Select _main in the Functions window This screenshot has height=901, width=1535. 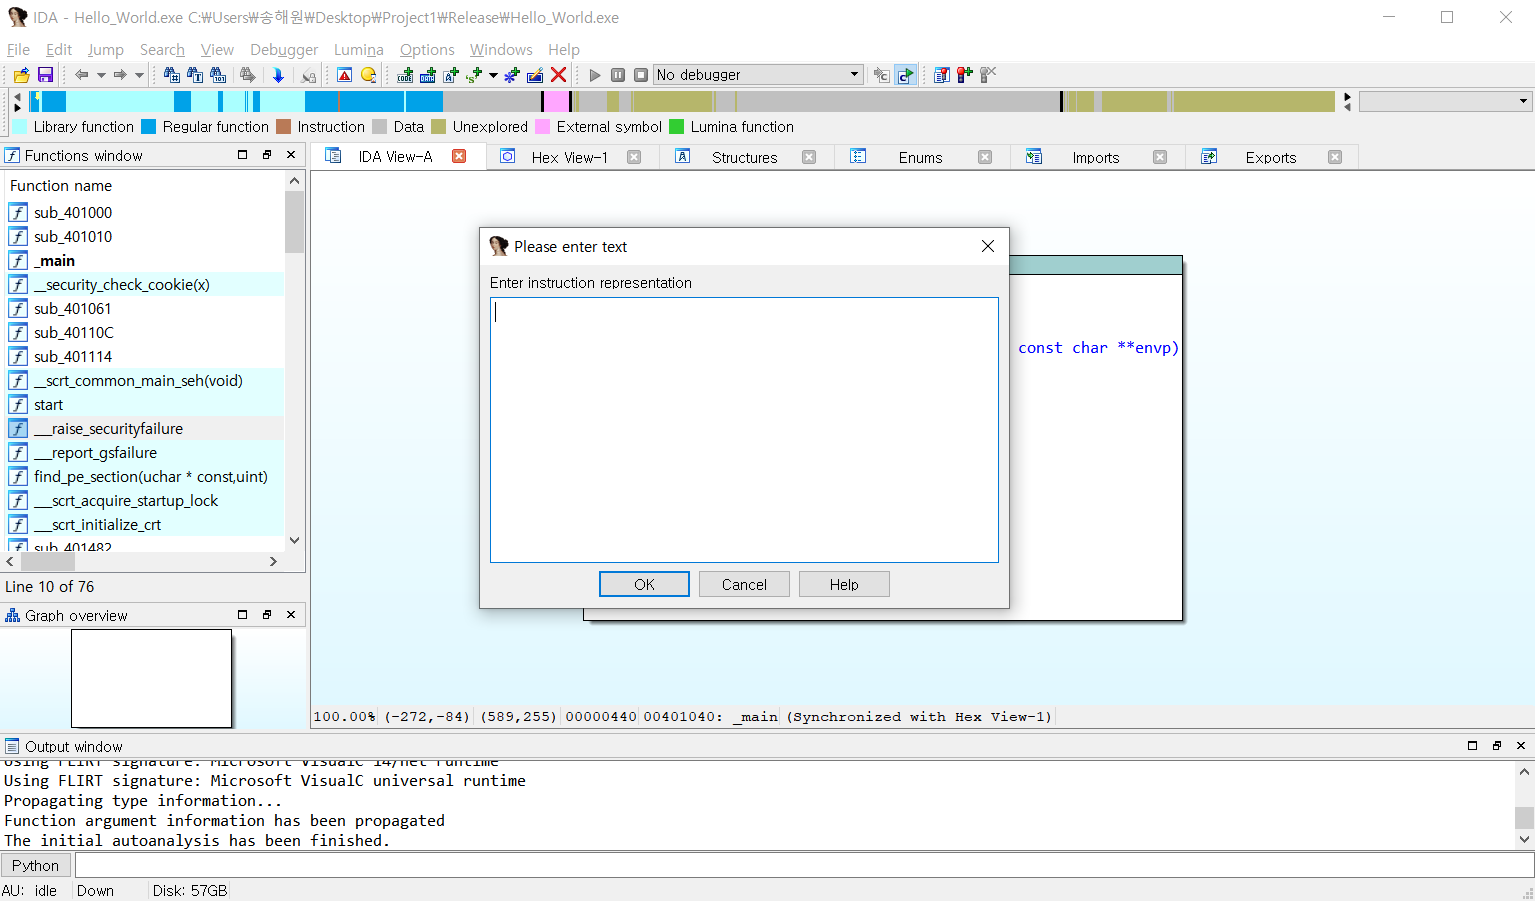pyautogui.click(x=145, y=260)
